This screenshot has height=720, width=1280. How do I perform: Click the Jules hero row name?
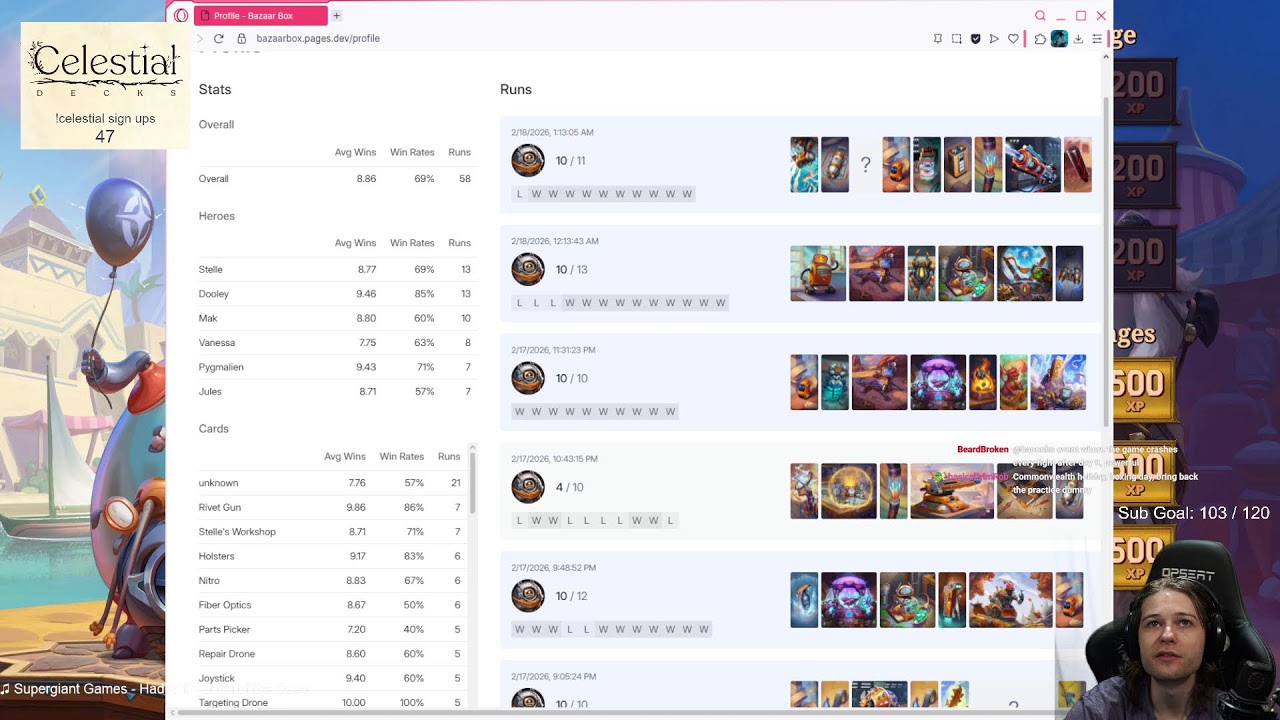[208, 391]
